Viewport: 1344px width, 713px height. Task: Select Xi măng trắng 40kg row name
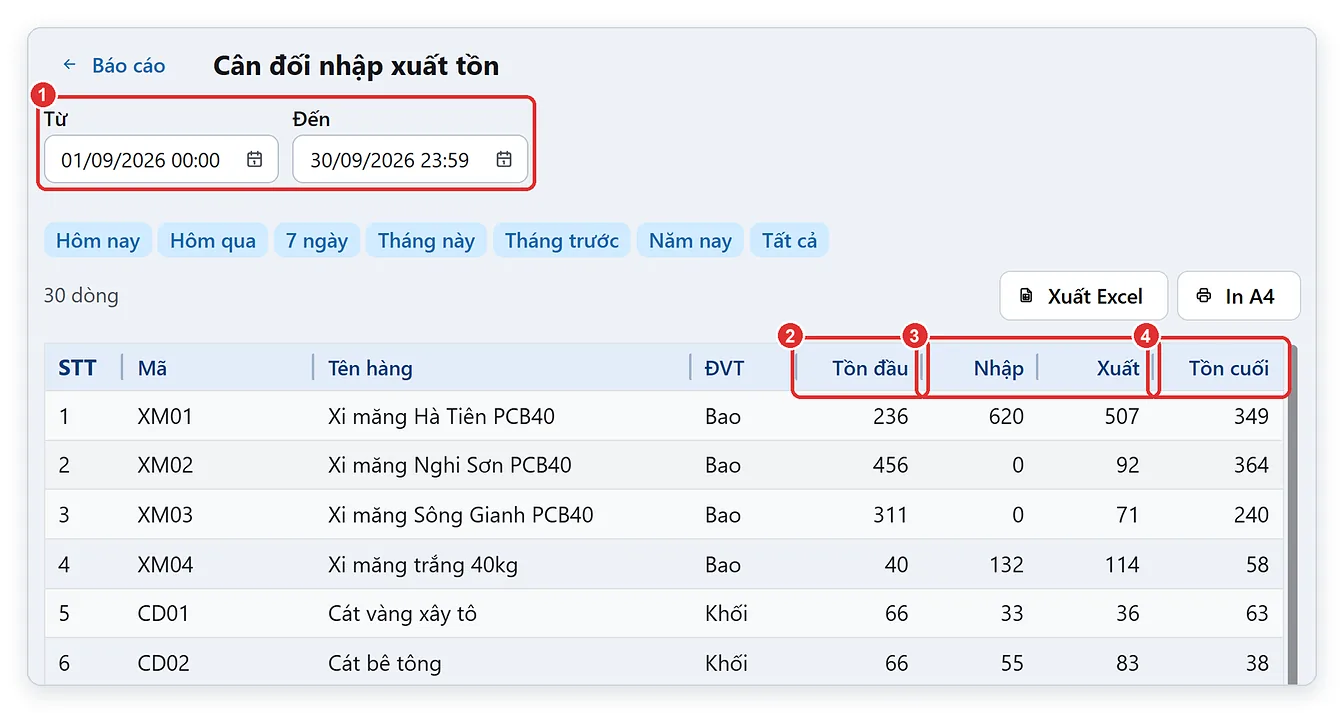pos(423,565)
